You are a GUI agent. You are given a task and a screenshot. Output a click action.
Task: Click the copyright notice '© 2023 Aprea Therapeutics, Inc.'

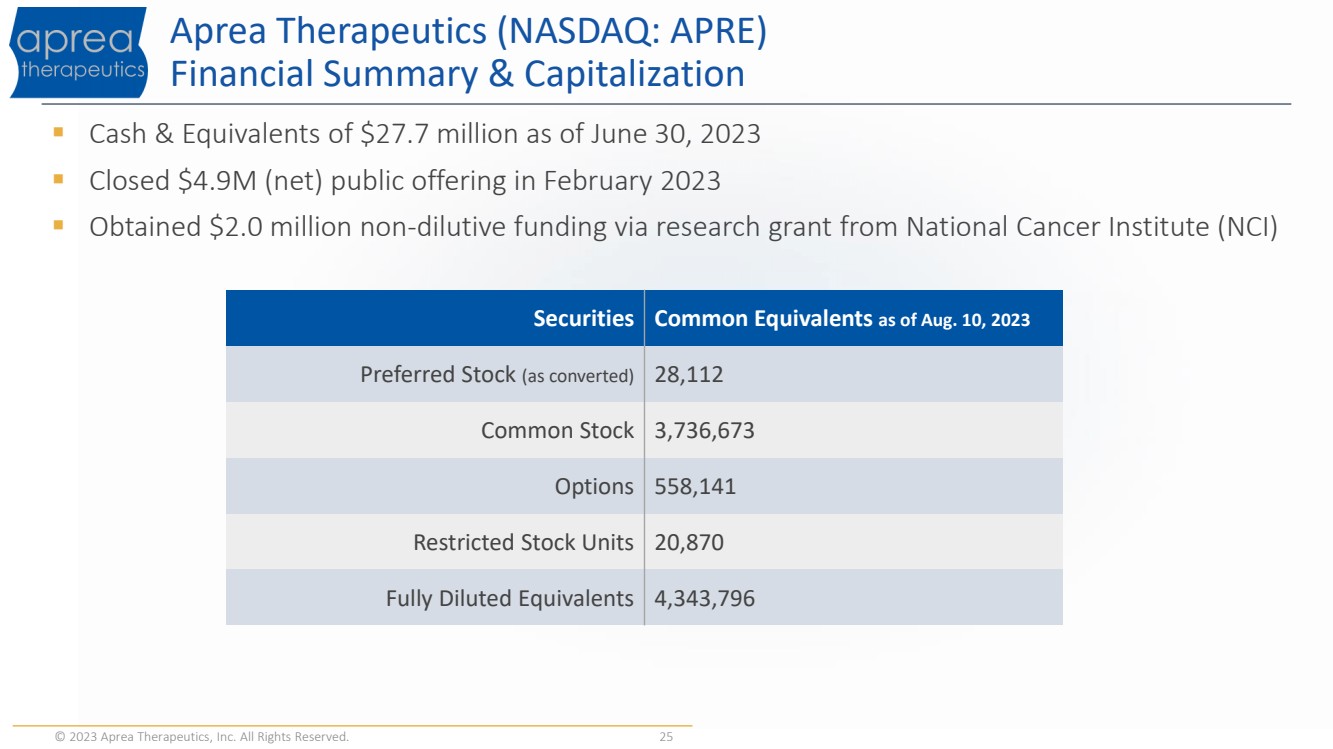[202, 737]
